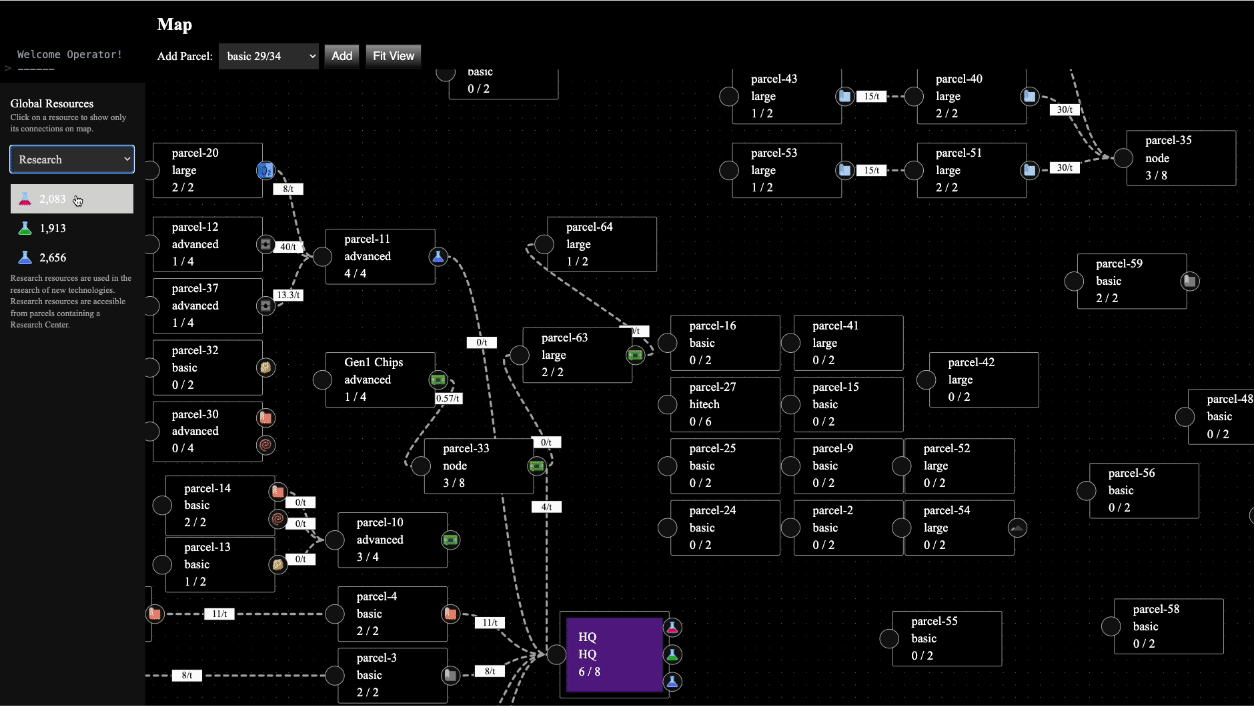1254x706 pixels.
Task: Click the resource icon on parcel-59
Action: 1189,281
